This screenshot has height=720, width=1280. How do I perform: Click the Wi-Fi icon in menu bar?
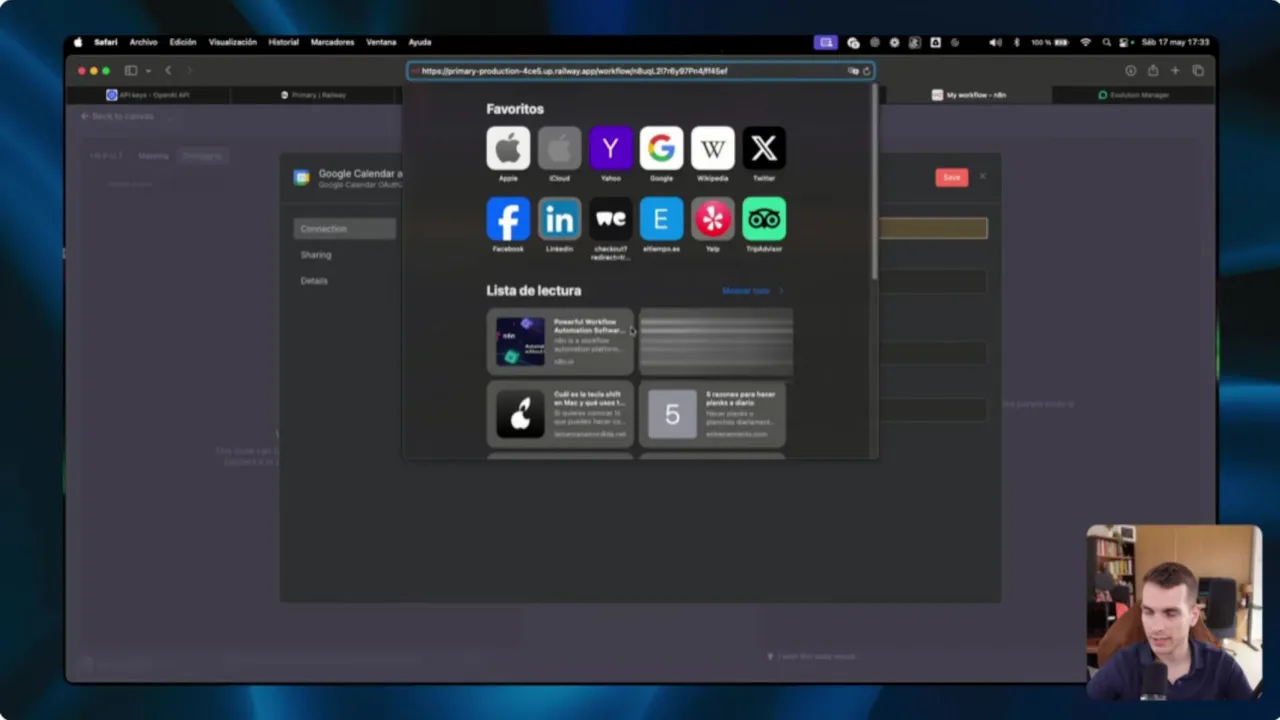point(1086,42)
